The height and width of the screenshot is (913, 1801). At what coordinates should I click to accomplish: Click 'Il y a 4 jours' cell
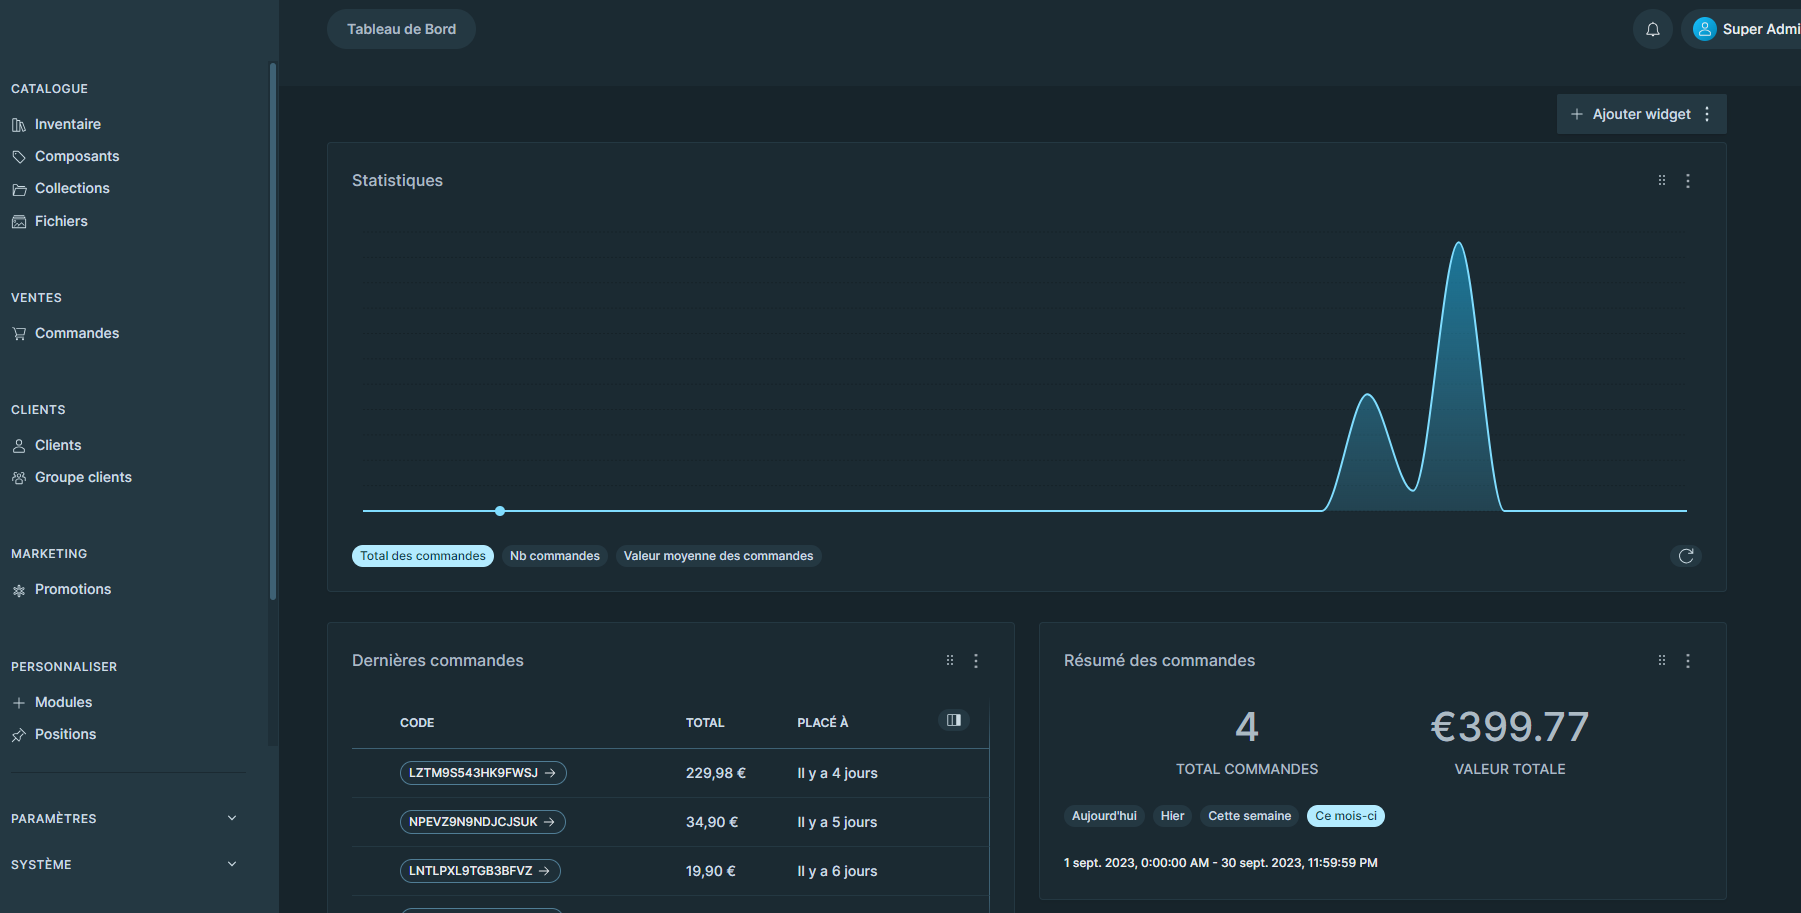coord(837,773)
